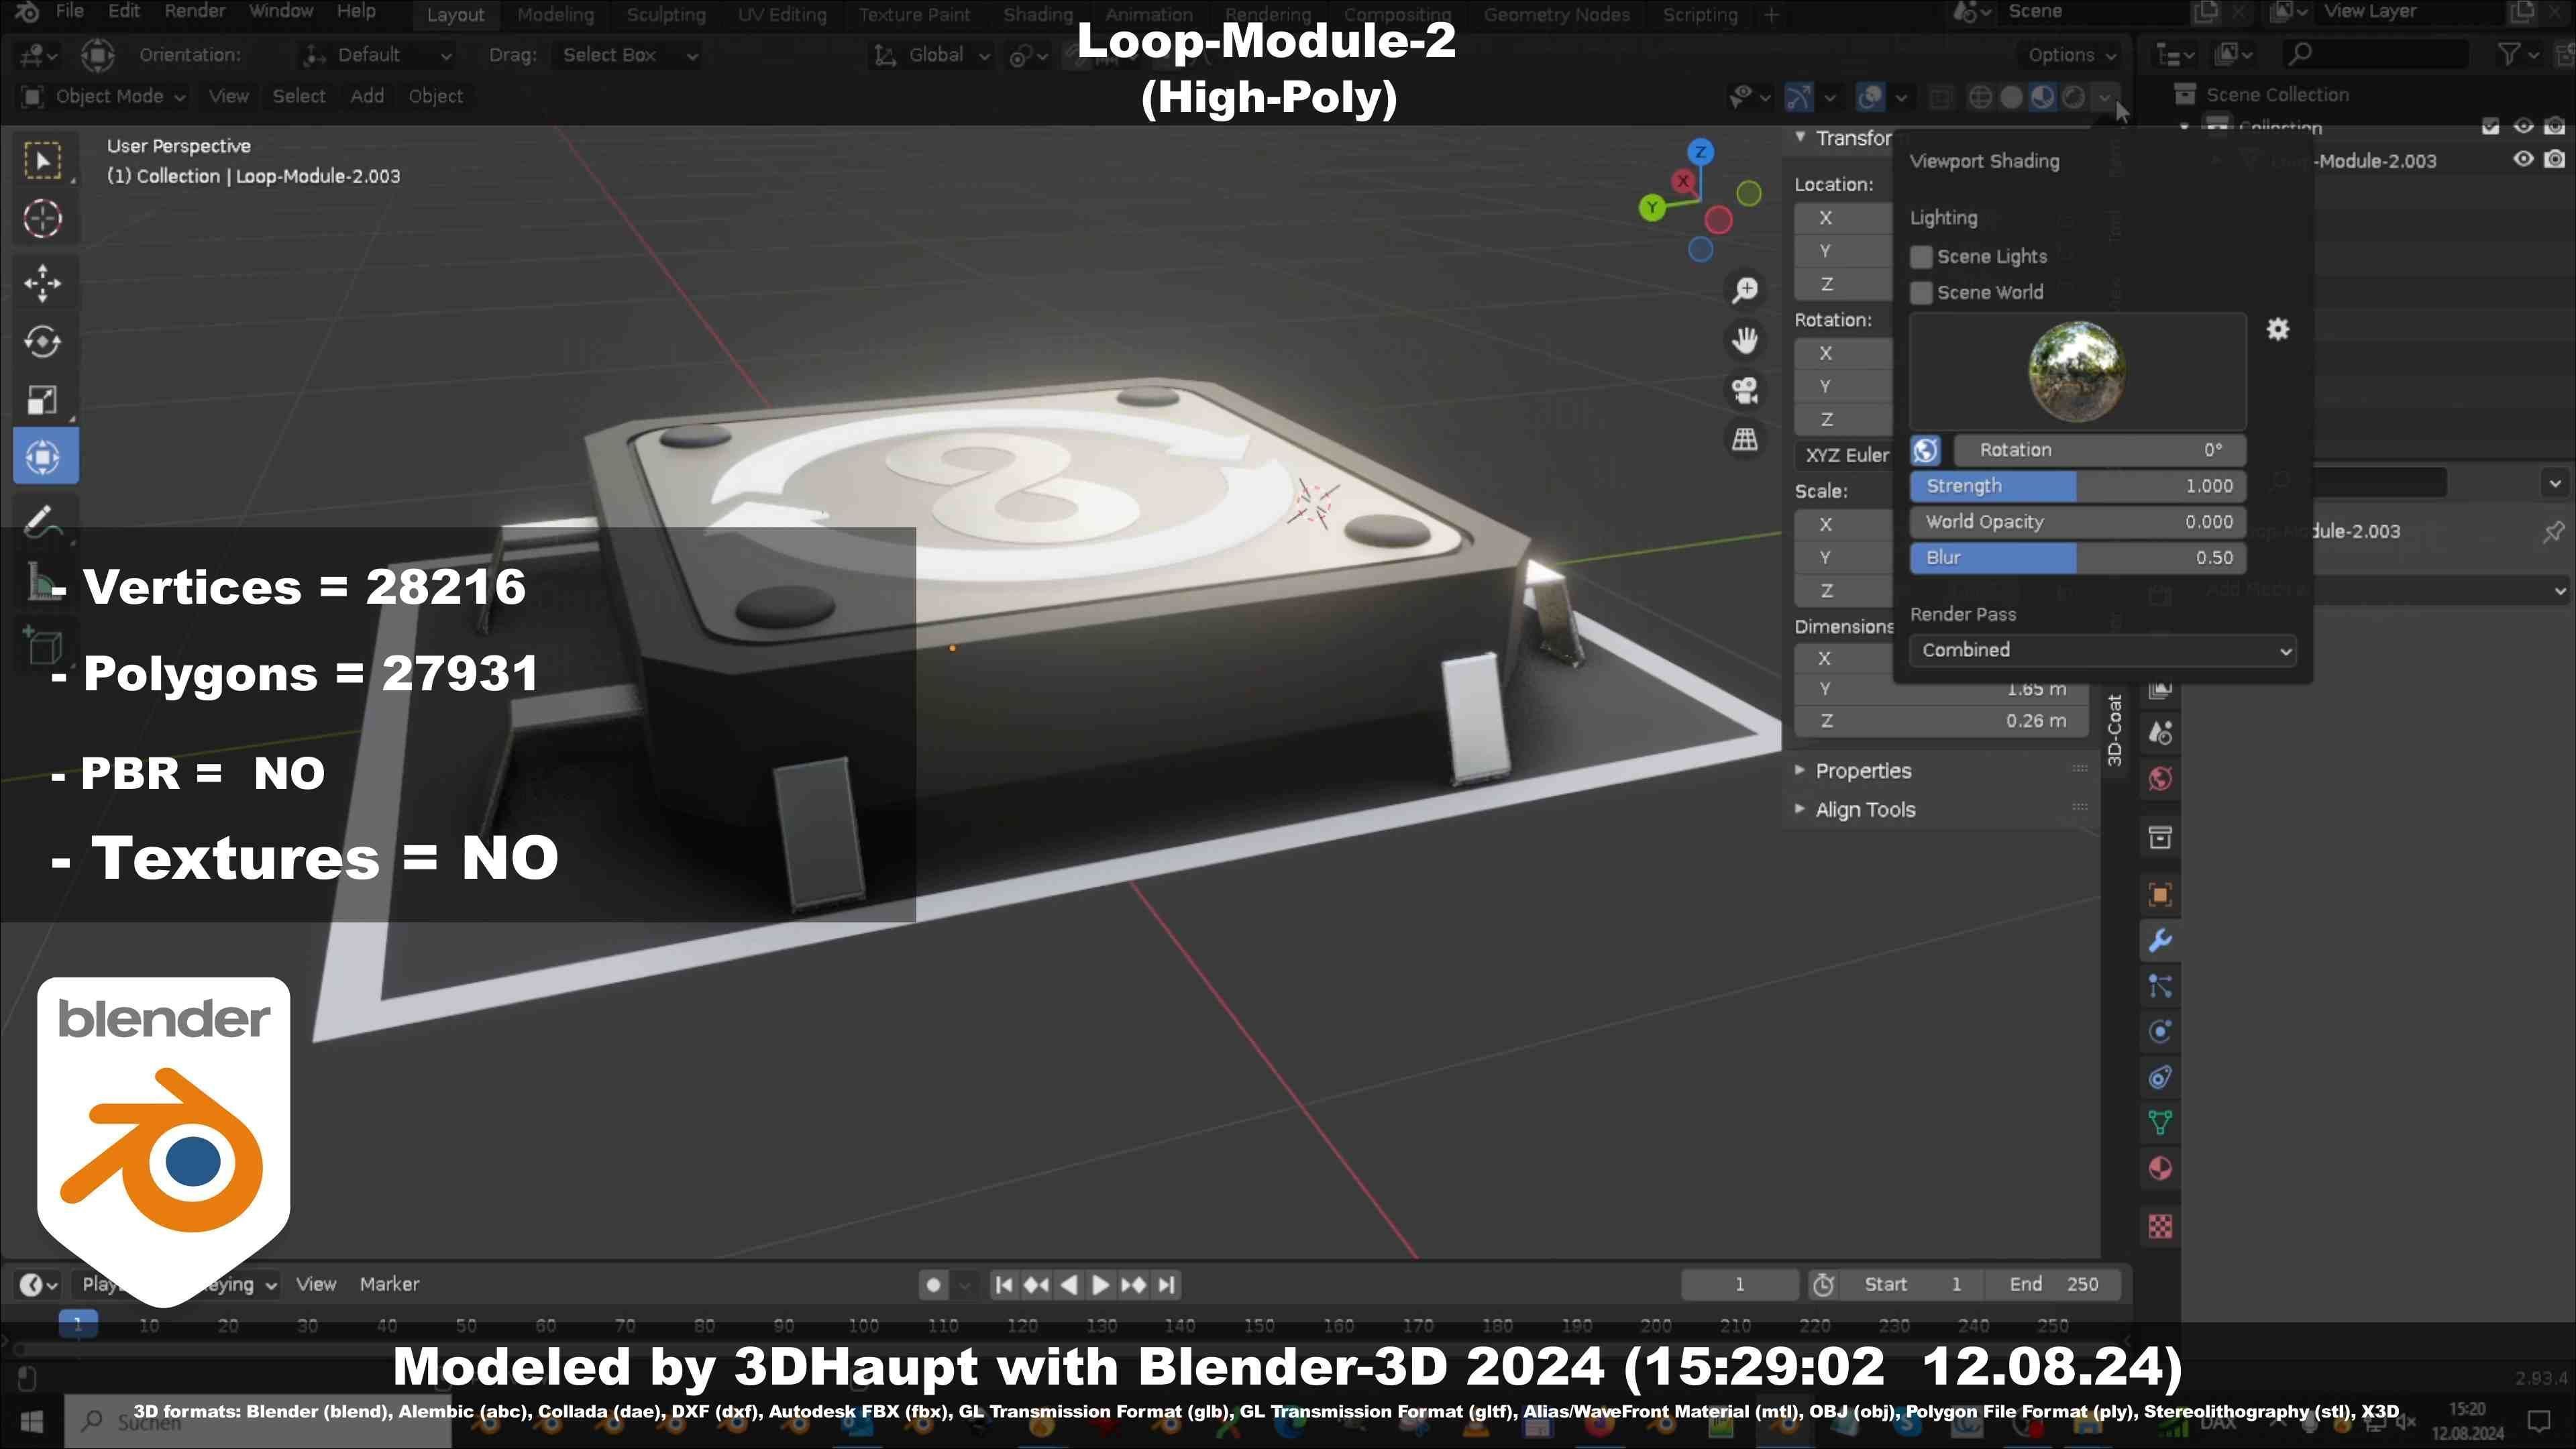The width and height of the screenshot is (2576, 1449).
Task: Toggle Collection exclude checkbox in outliner
Action: click(x=2491, y=126)
